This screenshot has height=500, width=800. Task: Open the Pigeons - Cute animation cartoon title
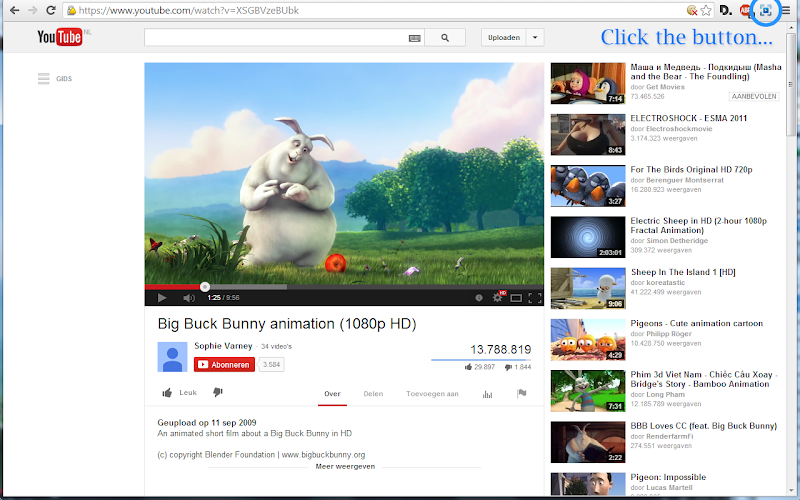coord(696,323)
